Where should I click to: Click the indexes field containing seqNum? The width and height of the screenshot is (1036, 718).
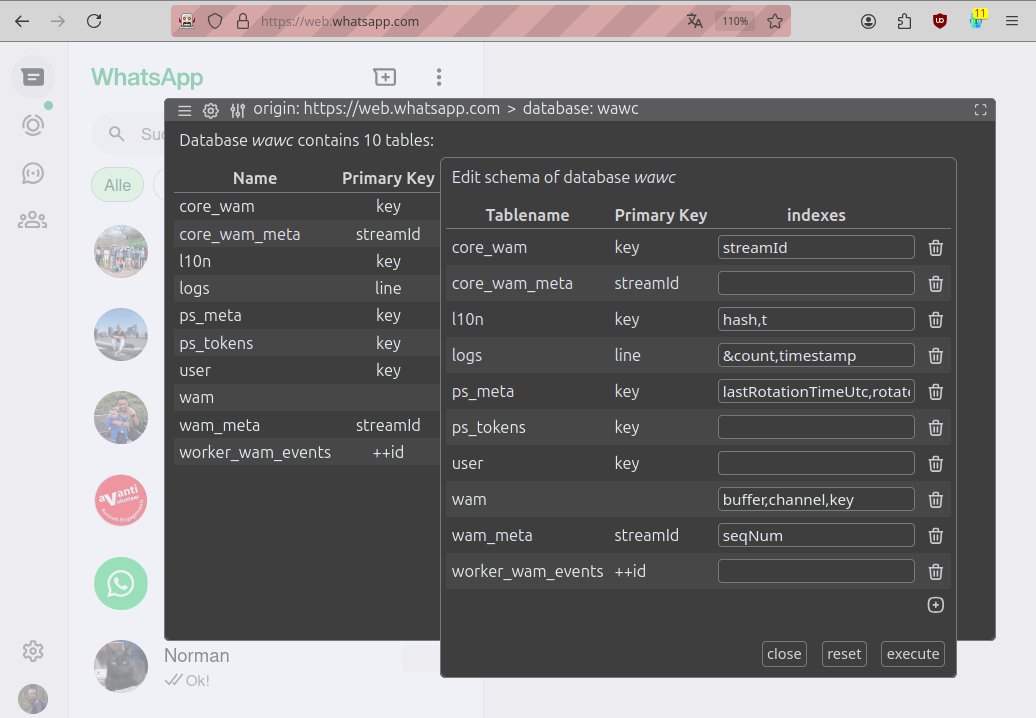(816, 536)
